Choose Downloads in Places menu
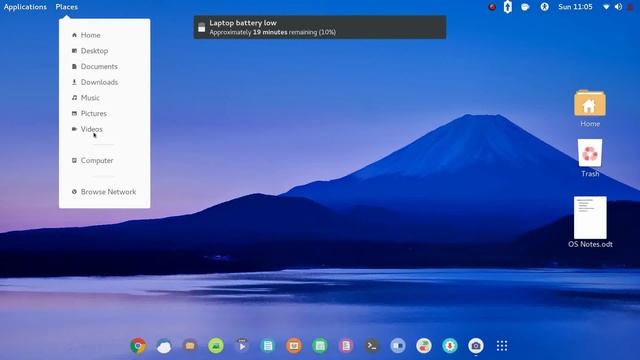The width and height of the screenshot is (640, 360). pyautogui.click(x=104, y=82)
